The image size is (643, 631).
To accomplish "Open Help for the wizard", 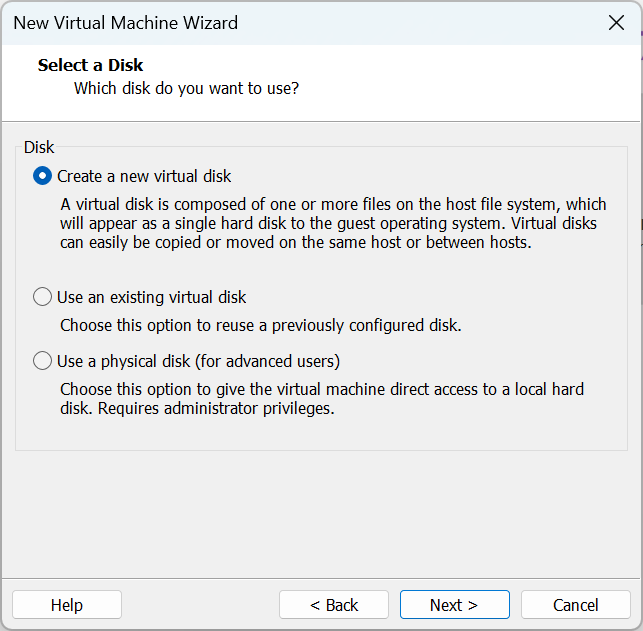I will 67,605.
